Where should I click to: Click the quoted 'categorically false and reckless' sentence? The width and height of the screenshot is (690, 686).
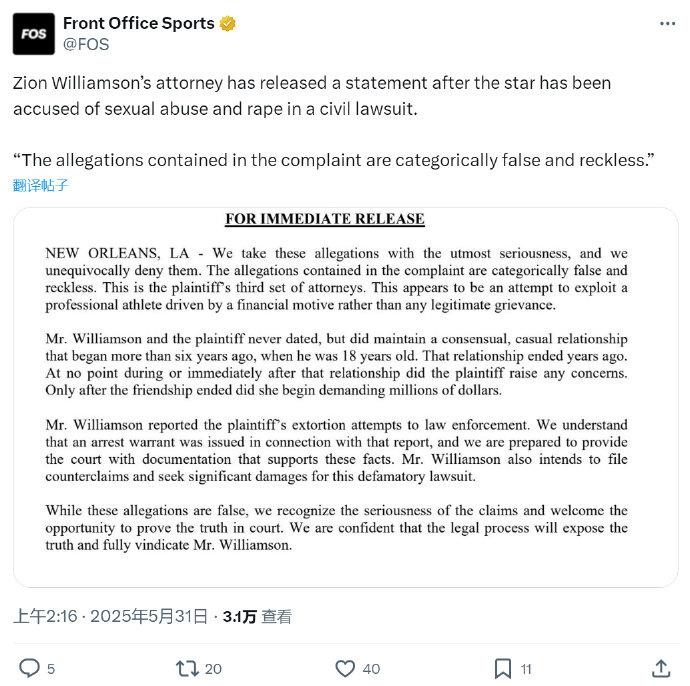[334, 160]
